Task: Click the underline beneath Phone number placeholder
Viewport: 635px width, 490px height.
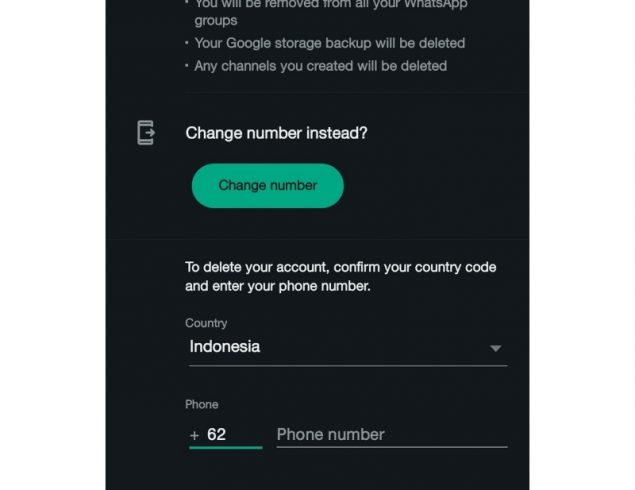Action: (392, 447)
